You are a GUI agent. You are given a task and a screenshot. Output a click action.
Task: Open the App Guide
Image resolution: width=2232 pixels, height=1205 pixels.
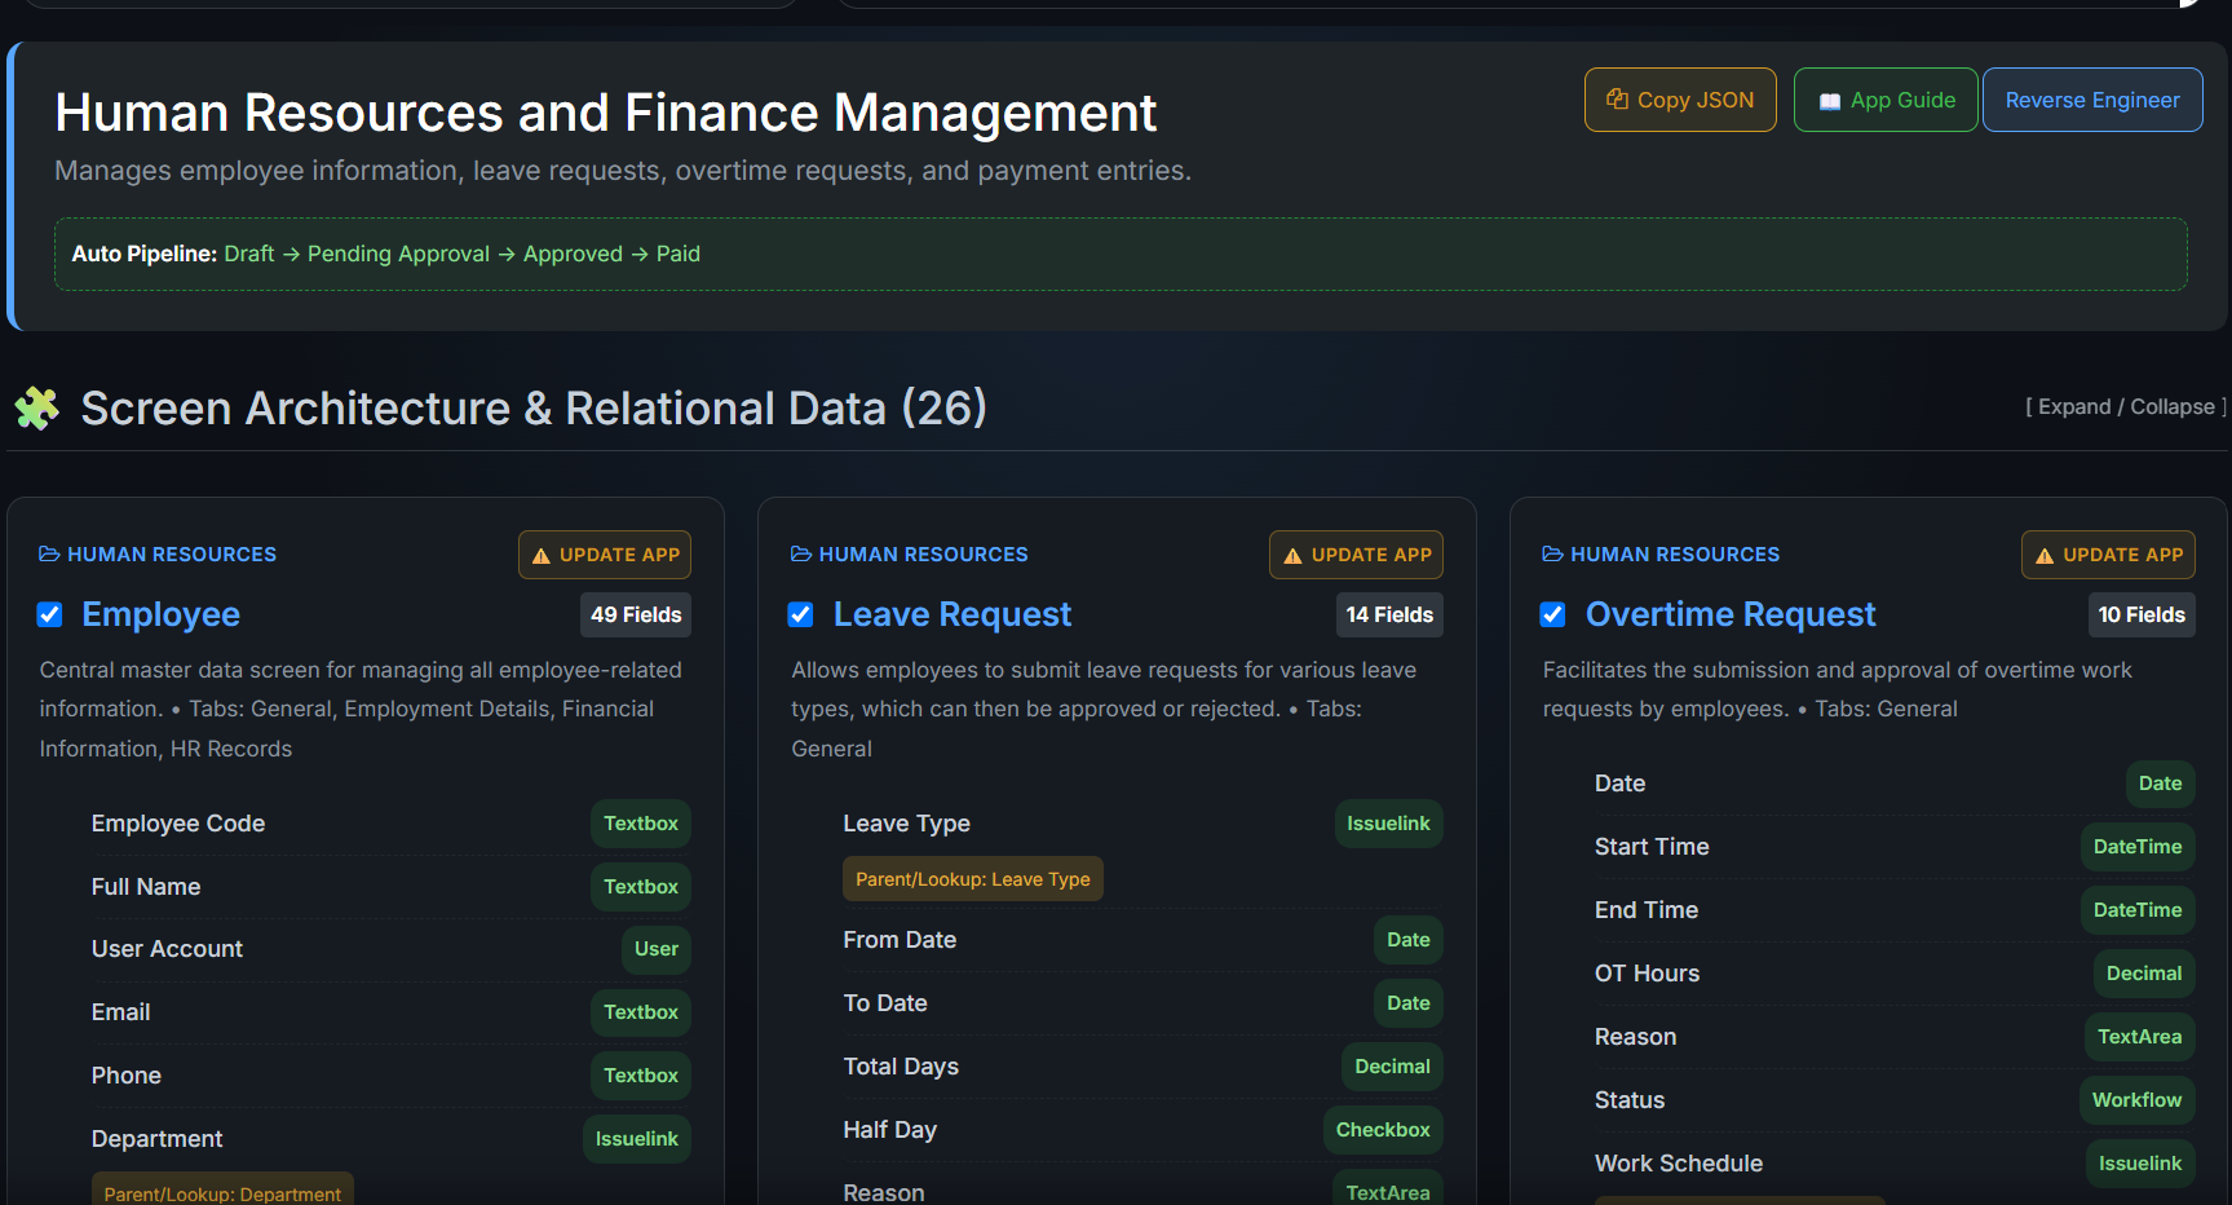tap(1885, 100)
